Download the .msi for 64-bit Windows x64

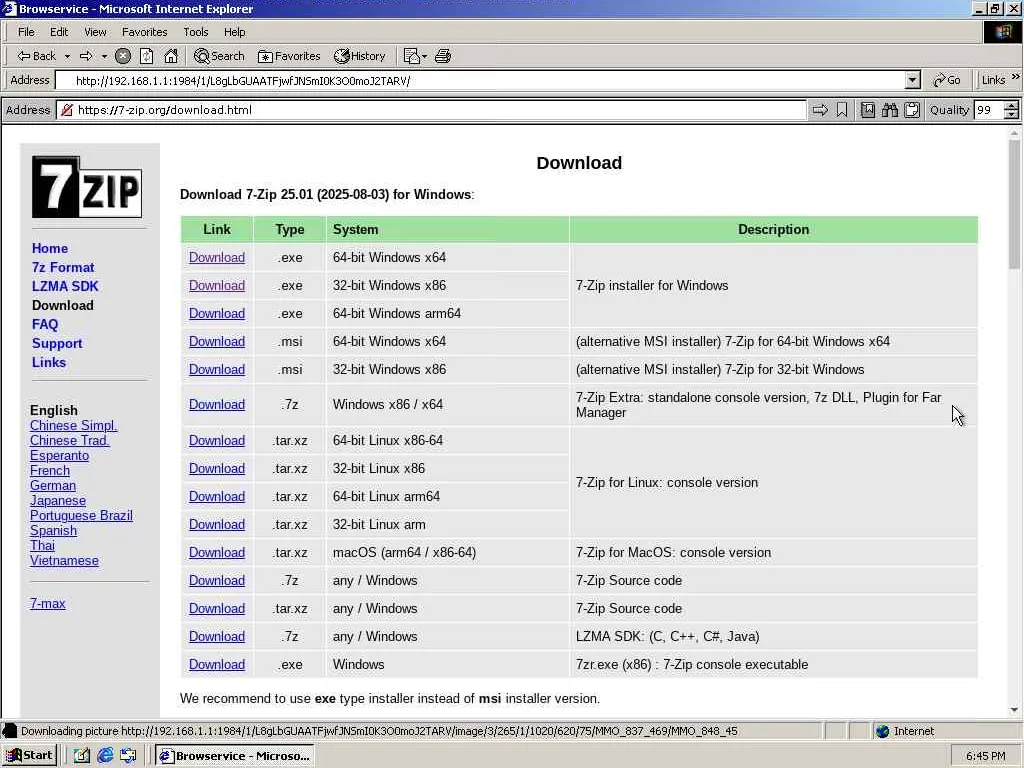tap(217, 342)
